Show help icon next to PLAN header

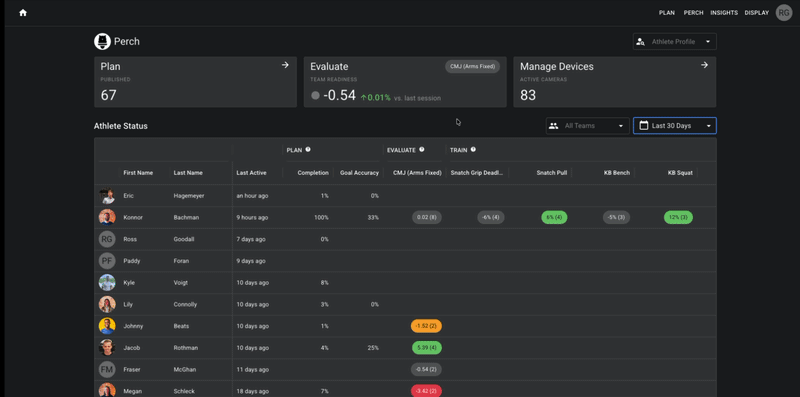pos(308,150)
